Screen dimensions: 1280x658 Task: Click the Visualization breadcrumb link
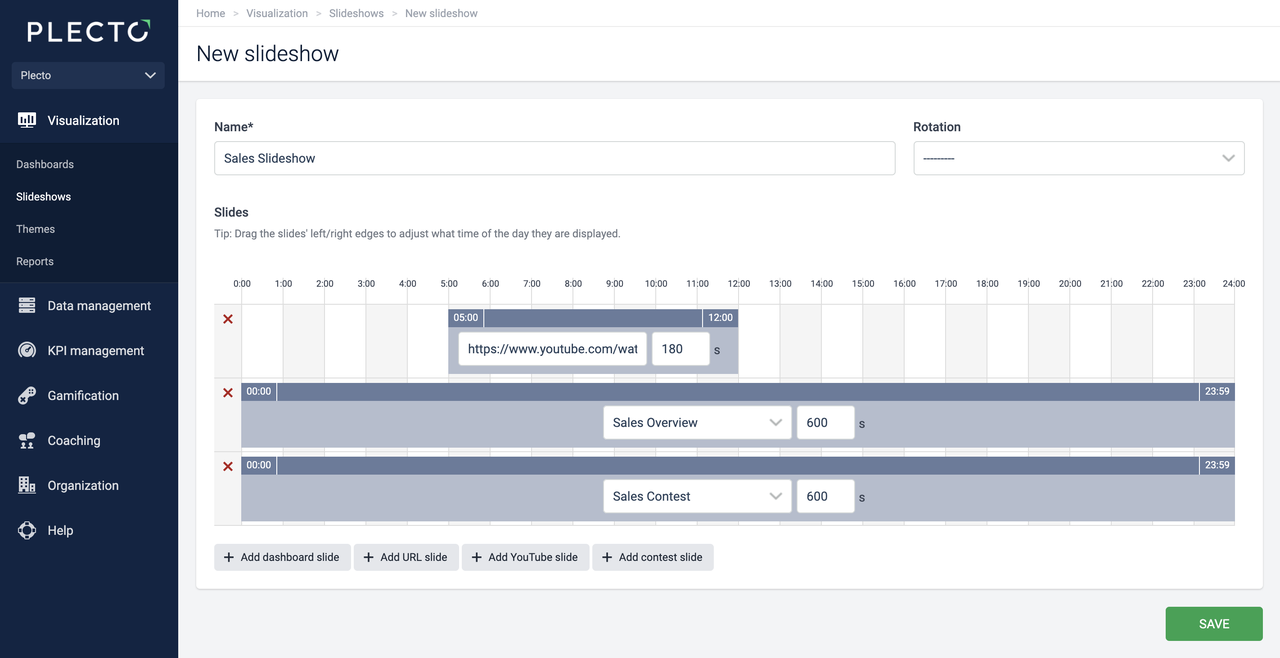(x=277, y=13)
